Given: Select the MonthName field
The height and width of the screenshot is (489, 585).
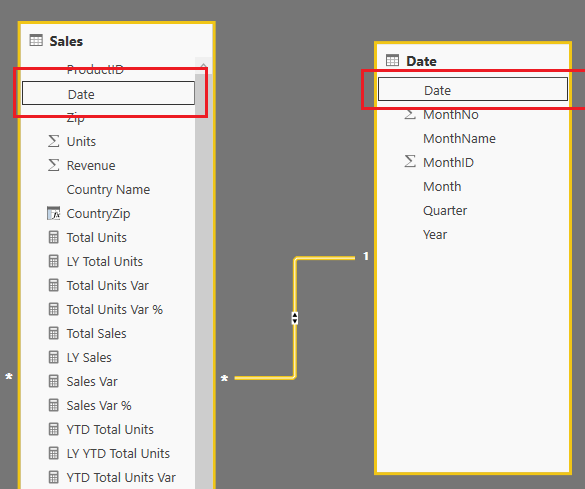Looking at the screenshot, I should 459,138.
